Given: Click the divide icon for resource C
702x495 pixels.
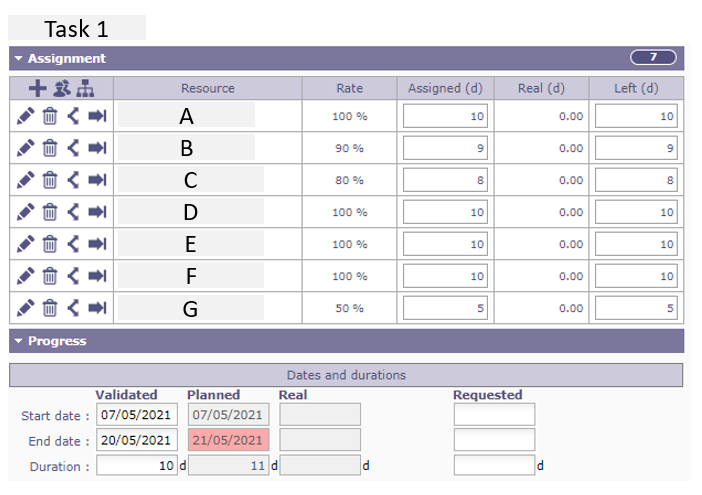Looking at the screenshot, I should (x=73, y=181).
